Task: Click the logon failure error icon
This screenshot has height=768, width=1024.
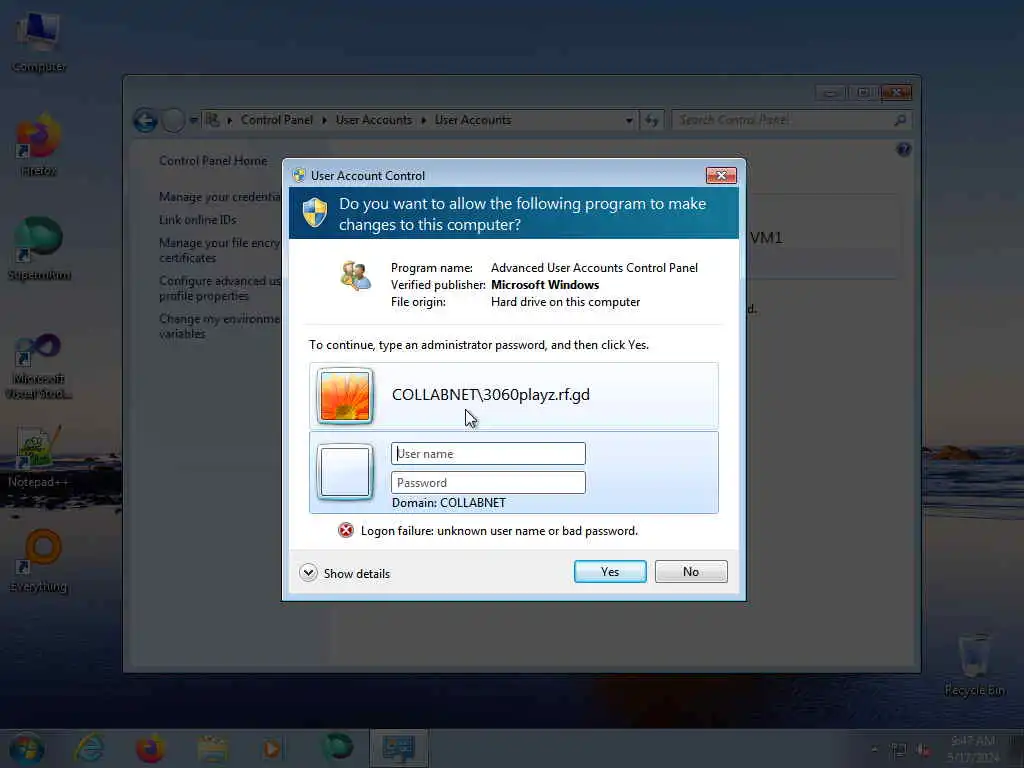Action: click(345, 530)
